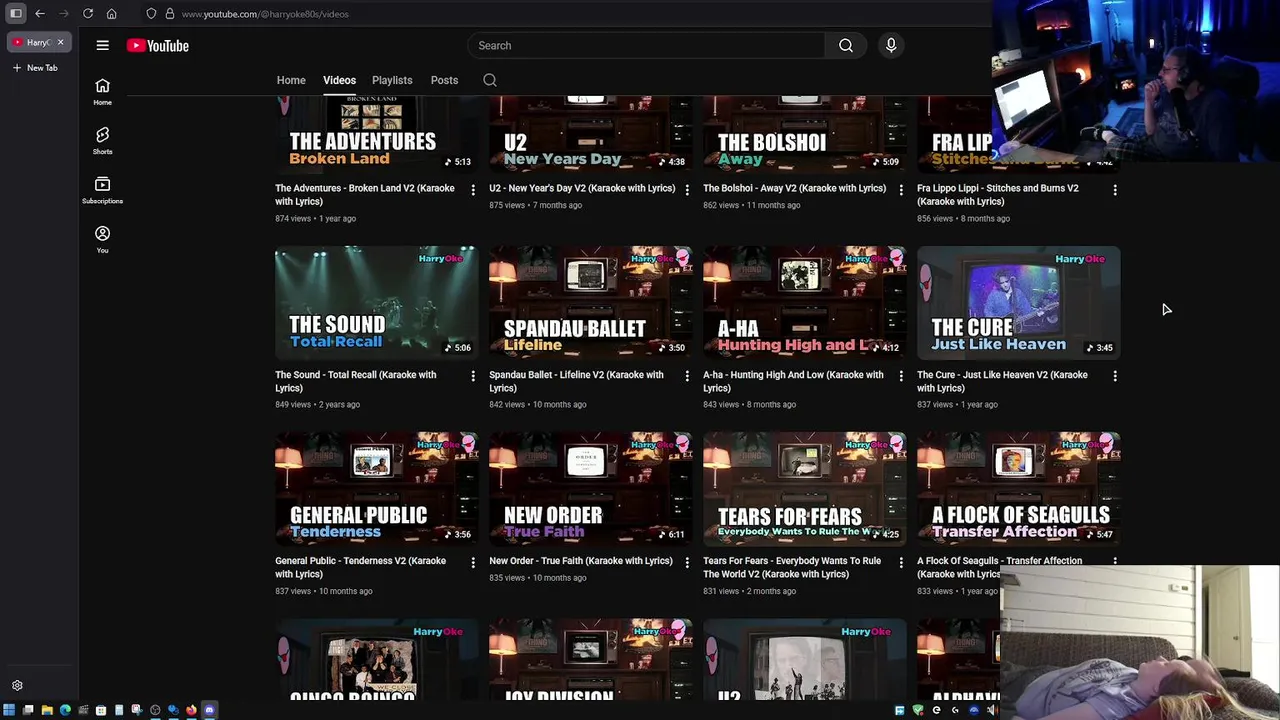Open more options for Tears For Fears video
The width and height of the screenshot is (1280, 720).
[901, 563]
